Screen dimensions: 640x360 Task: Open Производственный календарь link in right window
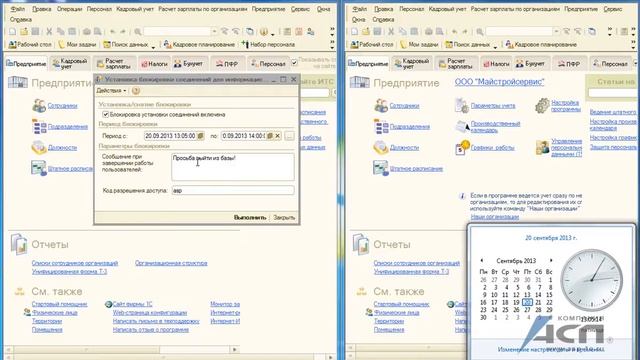pos(496,127)
